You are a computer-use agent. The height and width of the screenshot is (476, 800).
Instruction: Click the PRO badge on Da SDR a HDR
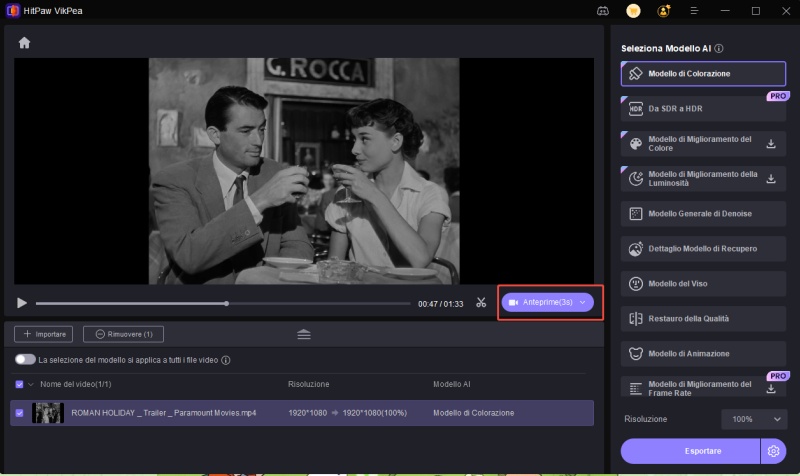pos(778,96)
